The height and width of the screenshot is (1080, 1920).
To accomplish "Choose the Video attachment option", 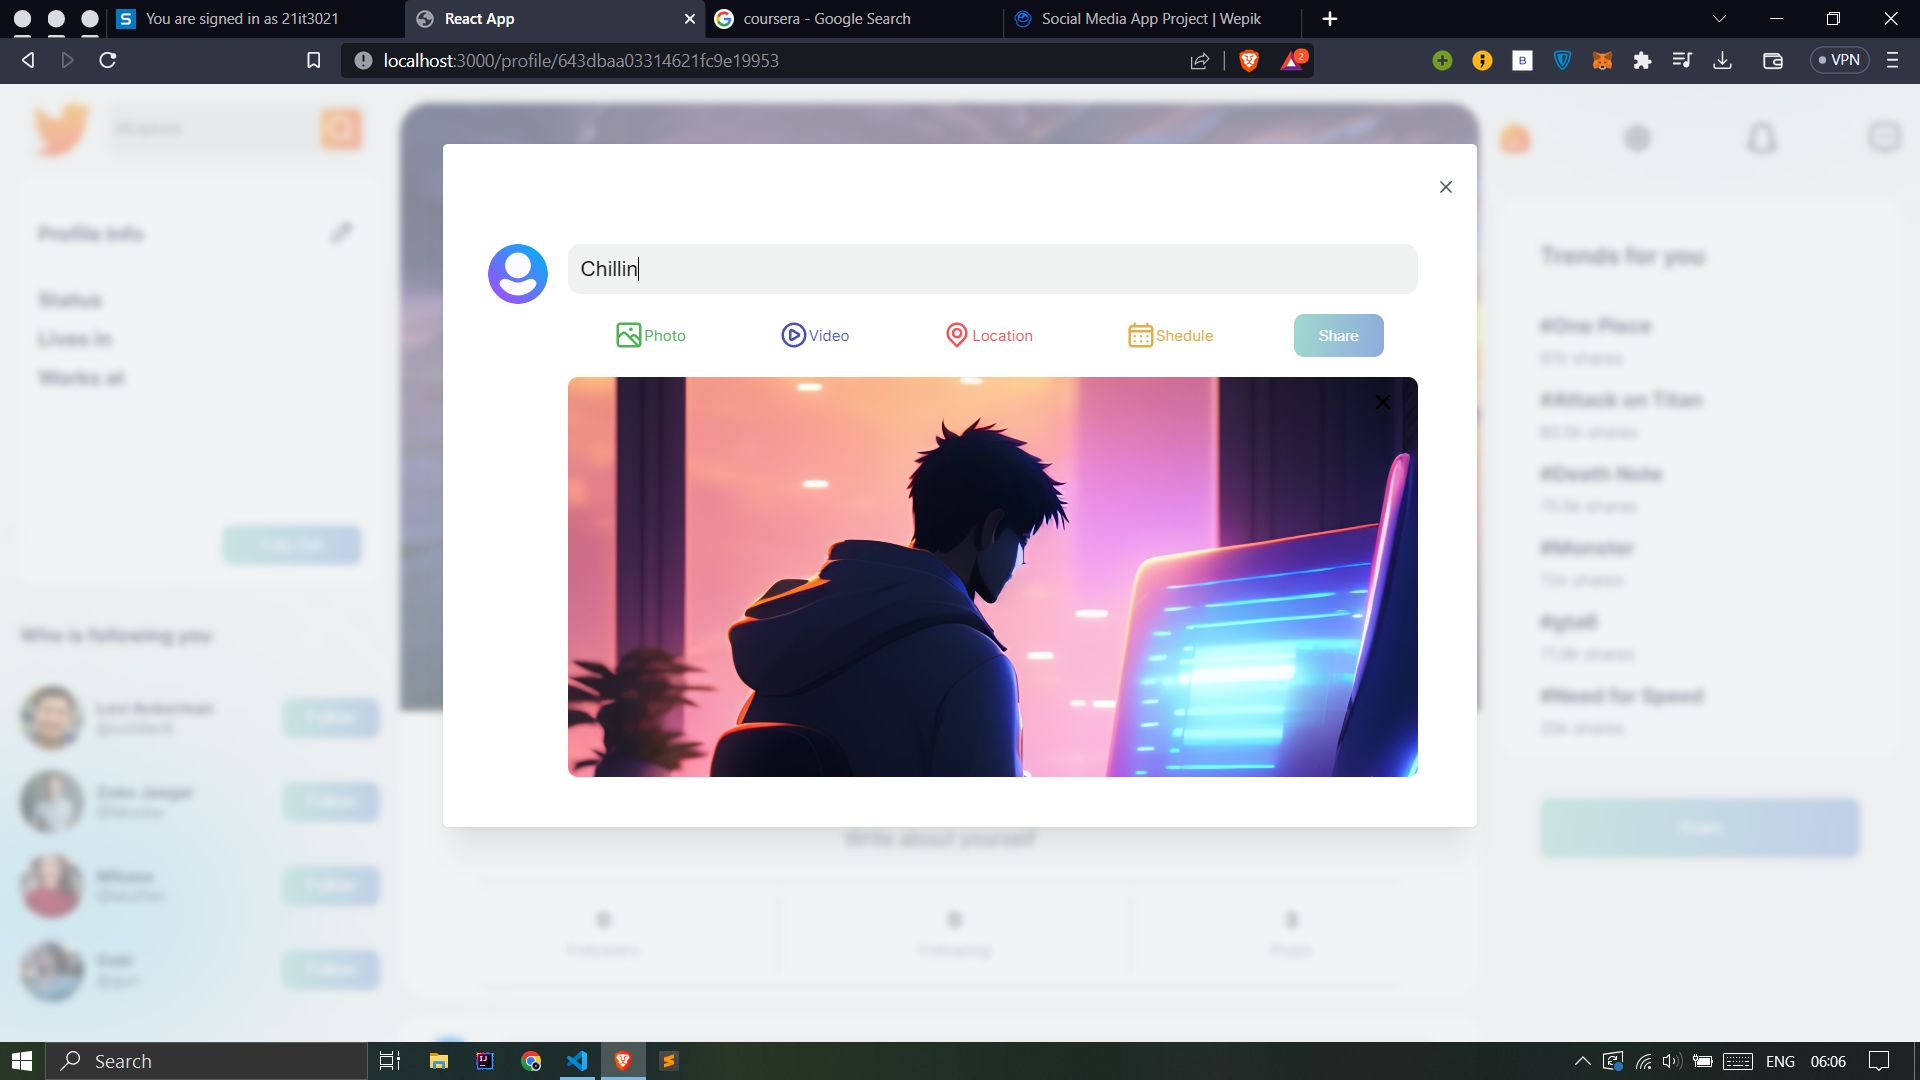I will point(815,335).
